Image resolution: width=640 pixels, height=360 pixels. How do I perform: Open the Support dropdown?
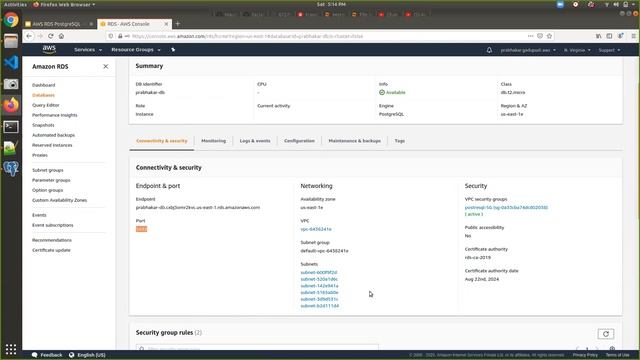(609, 50)
